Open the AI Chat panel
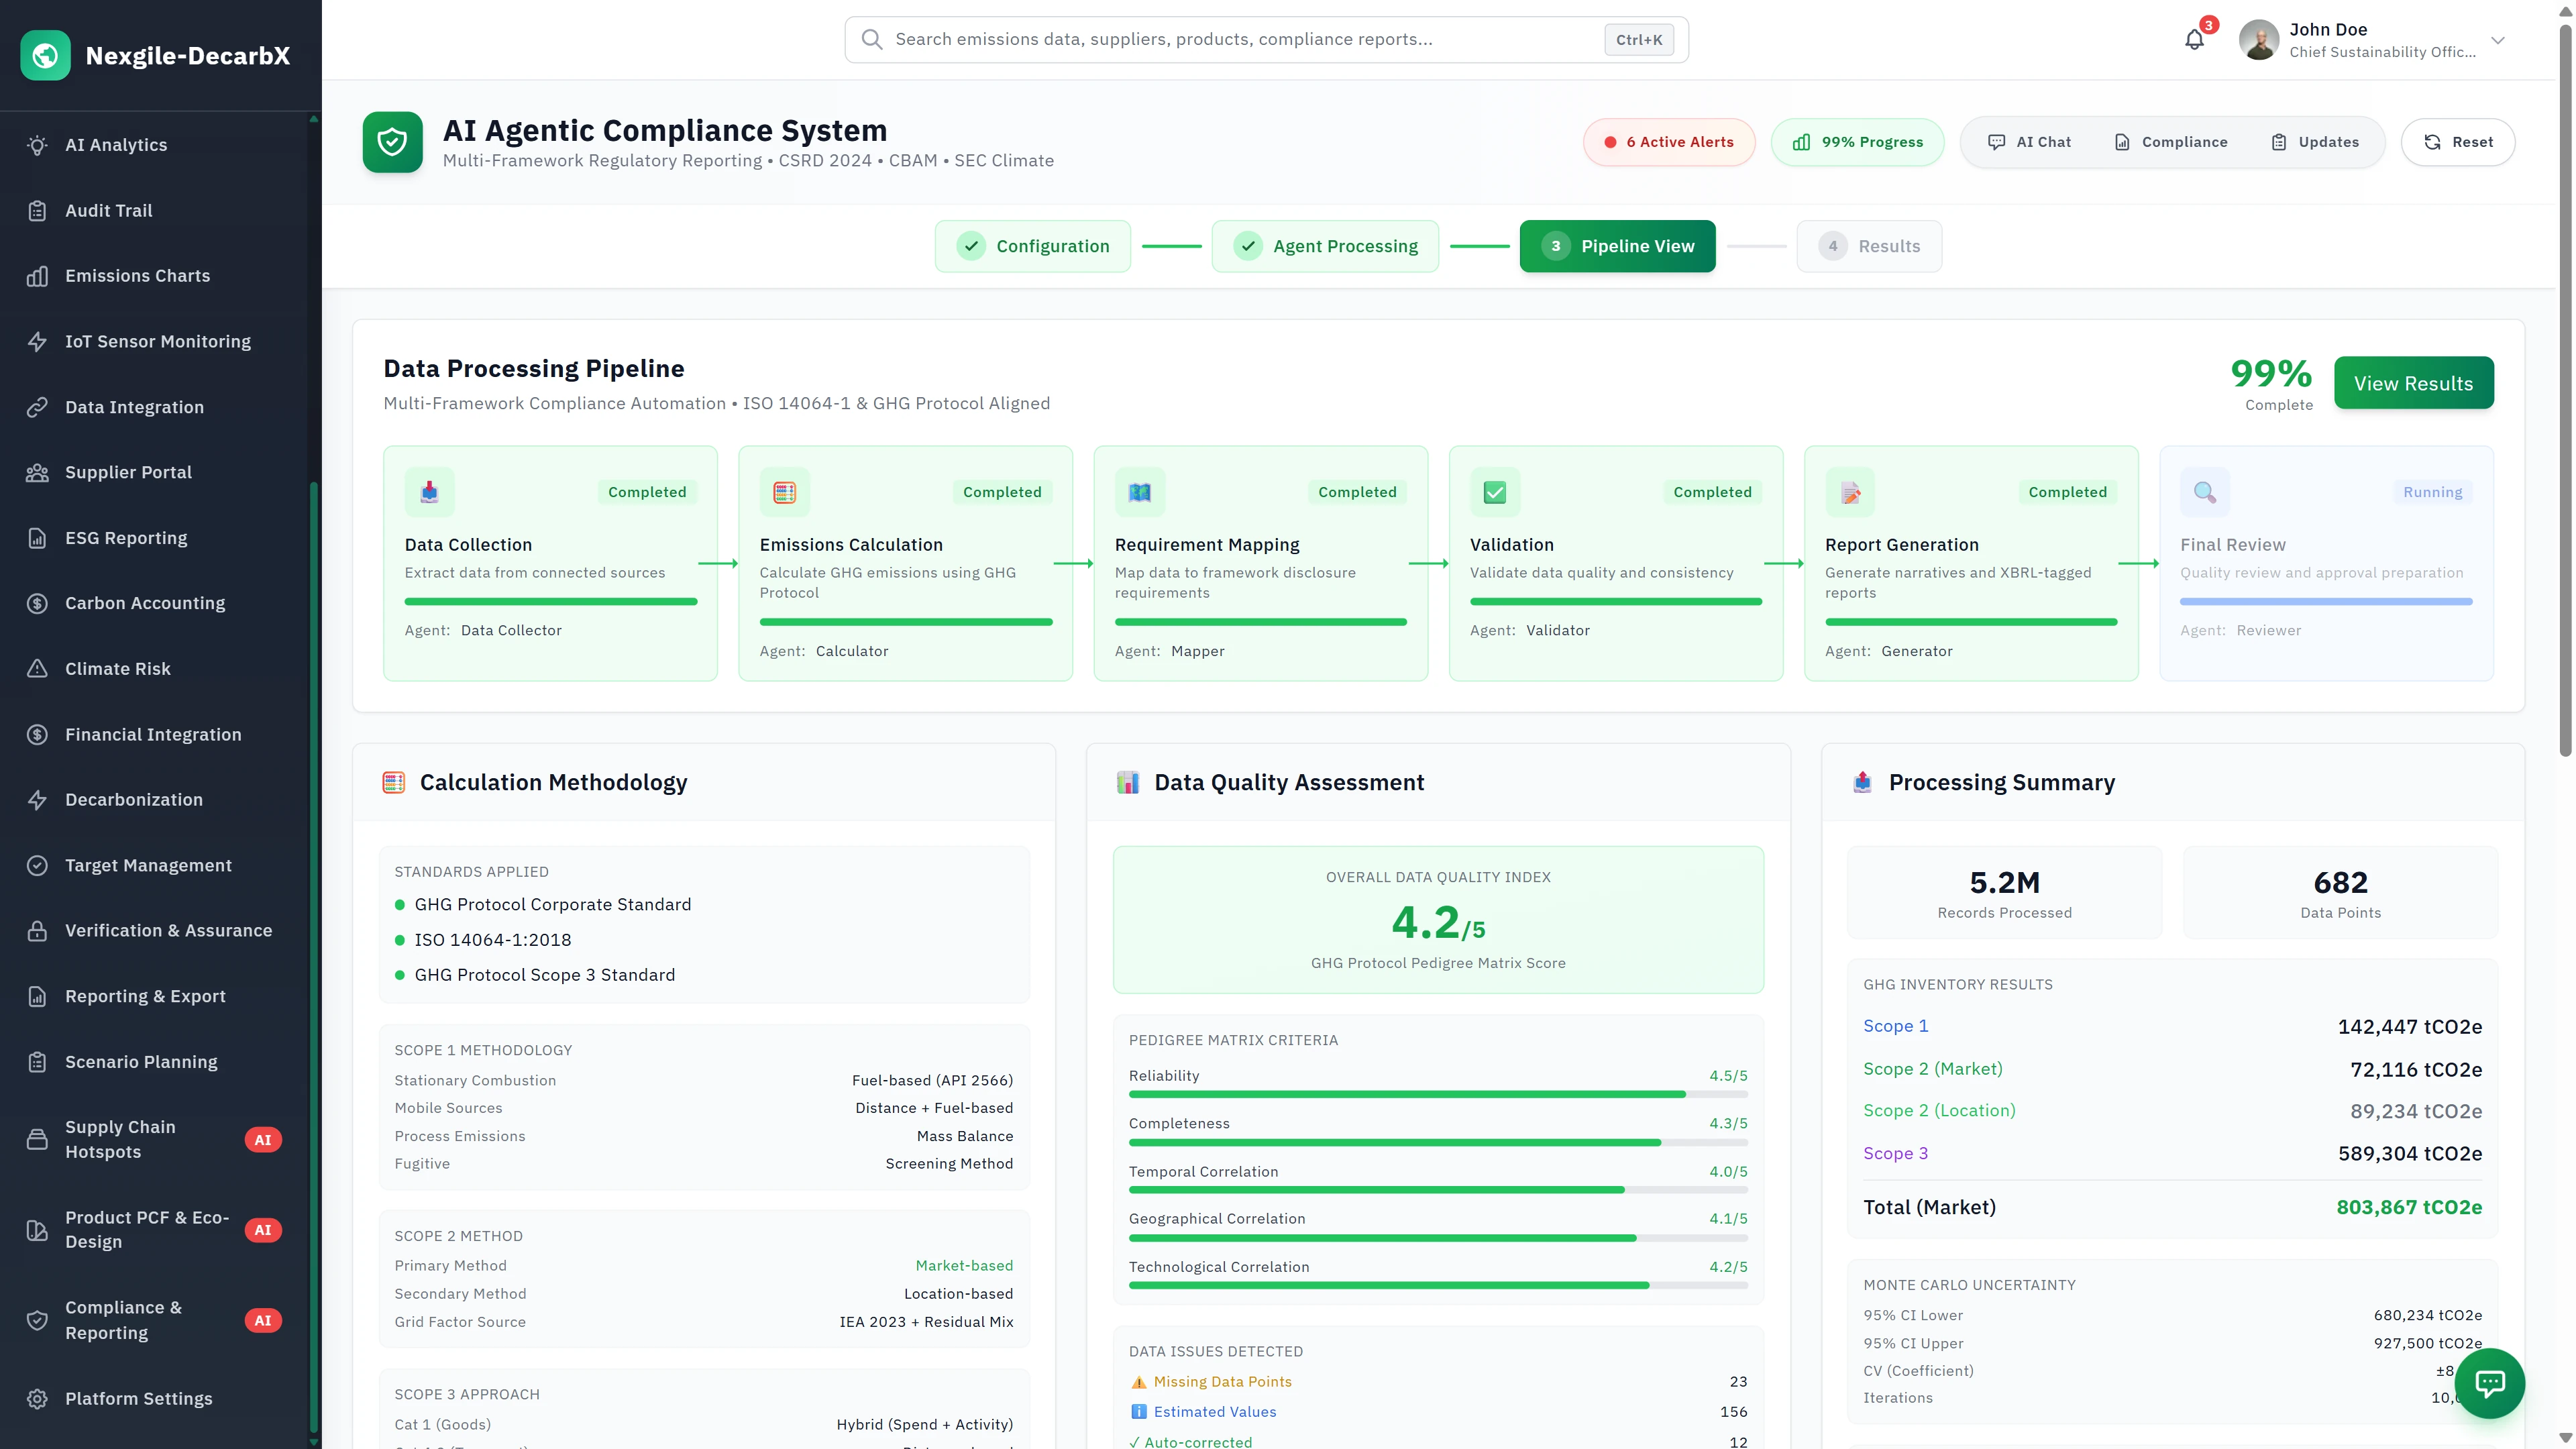Image resolution: width=2576 pixels, height=1449 pixels. 2030,141
